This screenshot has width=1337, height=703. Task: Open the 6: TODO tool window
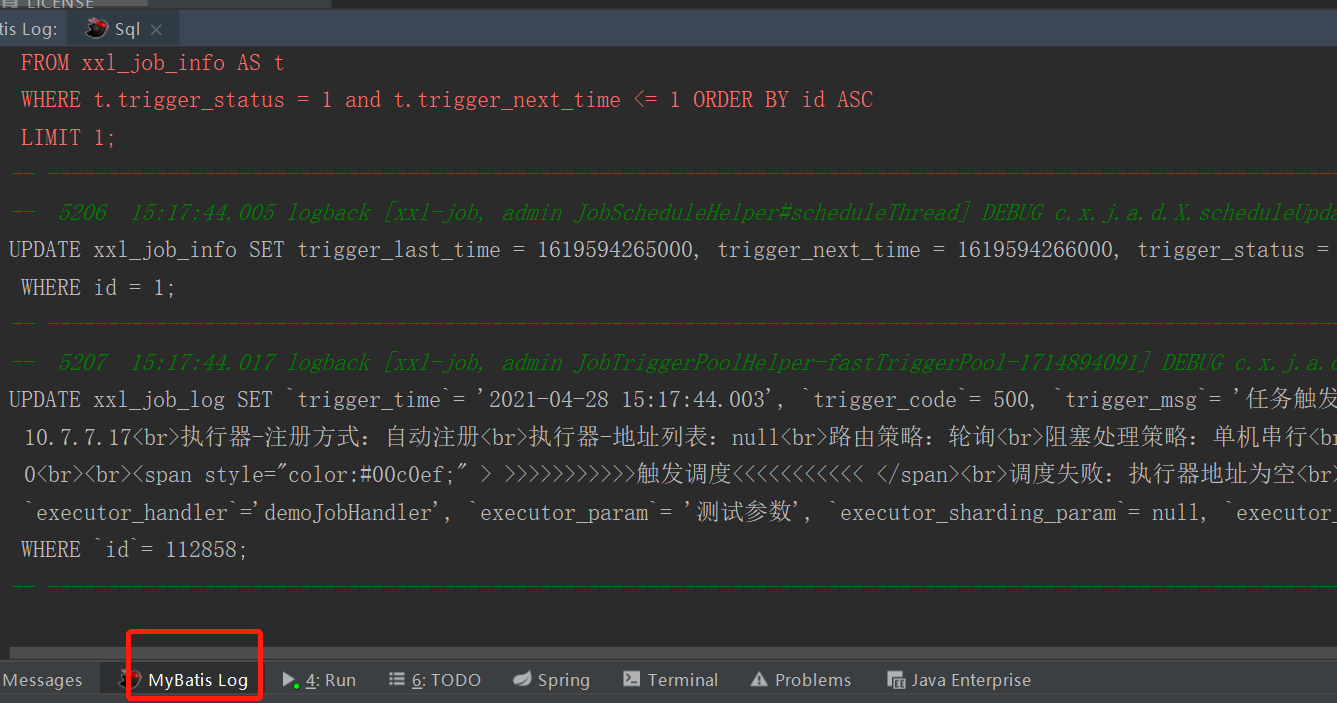[x=435, y=680]
